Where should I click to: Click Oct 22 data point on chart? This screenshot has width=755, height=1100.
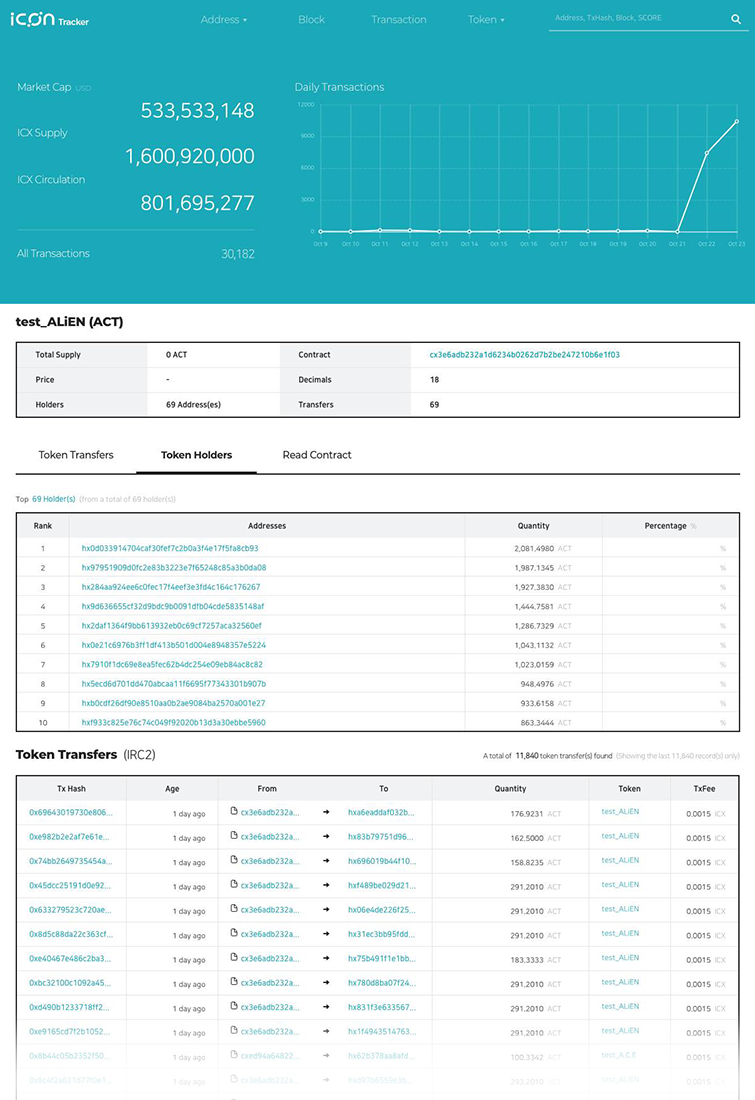click(x=707, y=153)
